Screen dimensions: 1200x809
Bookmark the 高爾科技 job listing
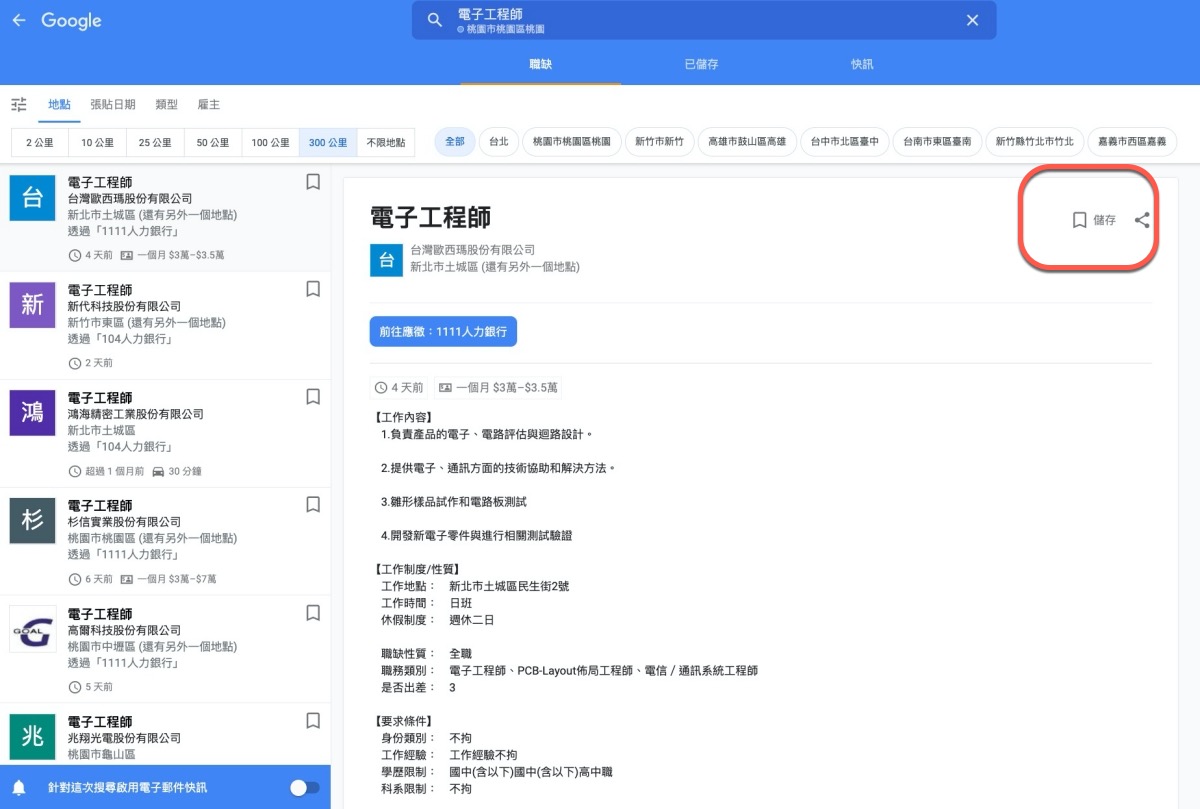pyautogui.click(x=313, y=613)
